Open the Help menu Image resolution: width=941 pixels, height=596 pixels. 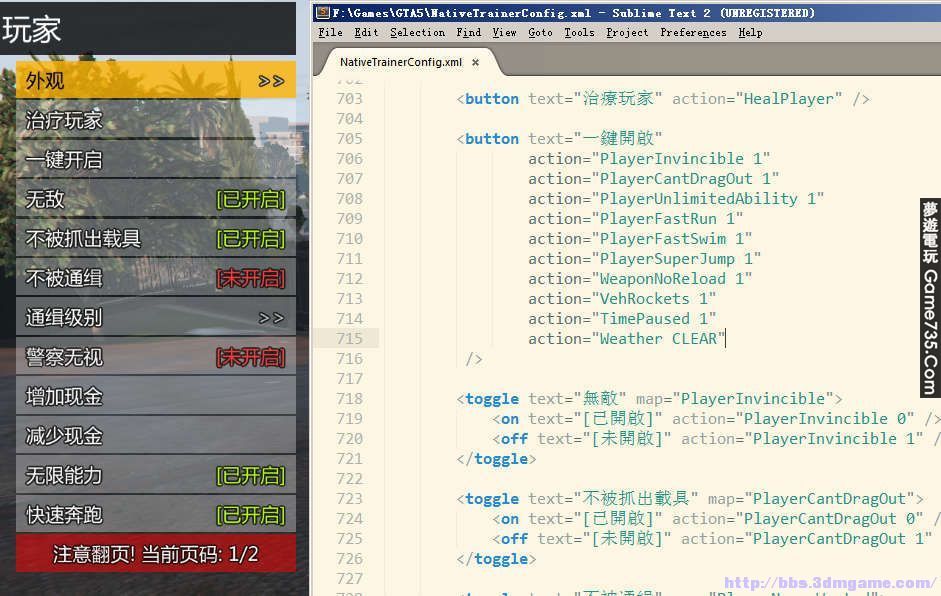coord(750,32)
